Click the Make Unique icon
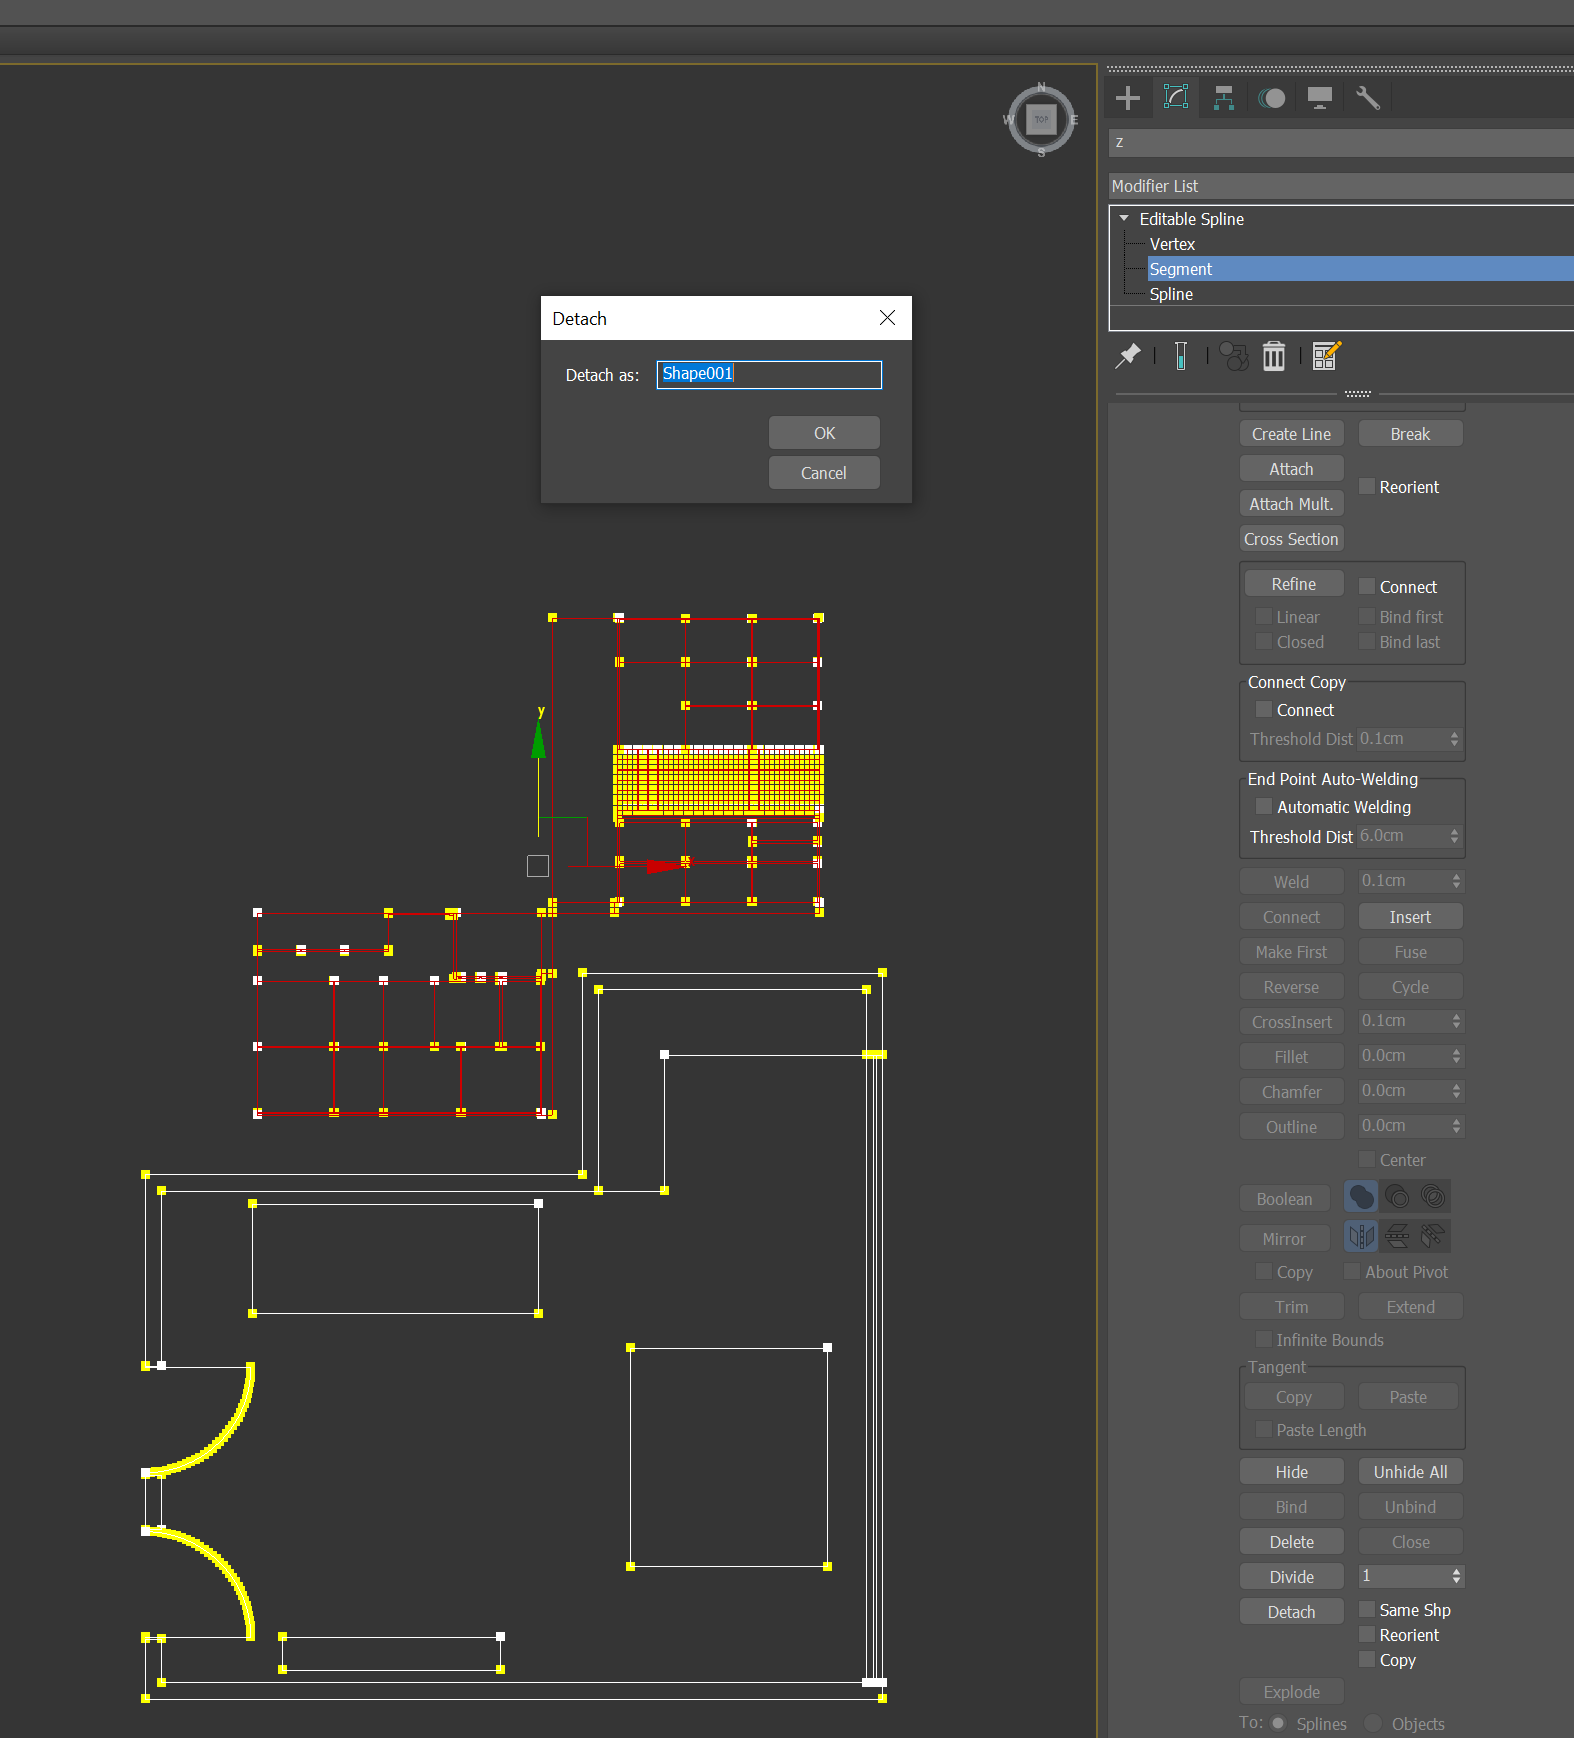This screenshot has height=1738, width=1574. click(1234, 356)
